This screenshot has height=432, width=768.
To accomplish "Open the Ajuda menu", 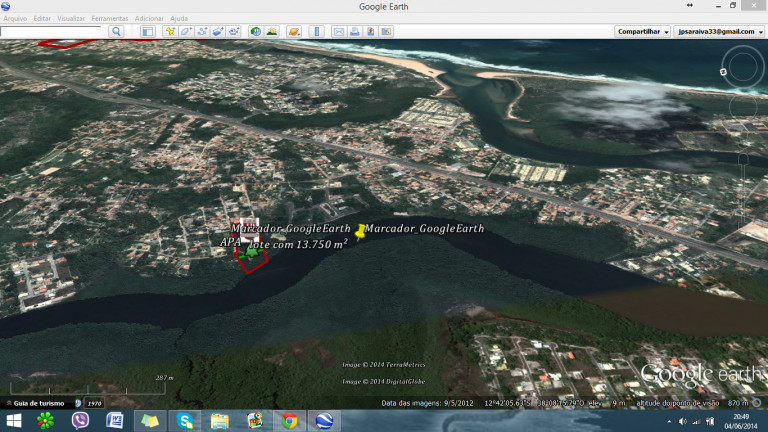I will (x=179, y=18).
